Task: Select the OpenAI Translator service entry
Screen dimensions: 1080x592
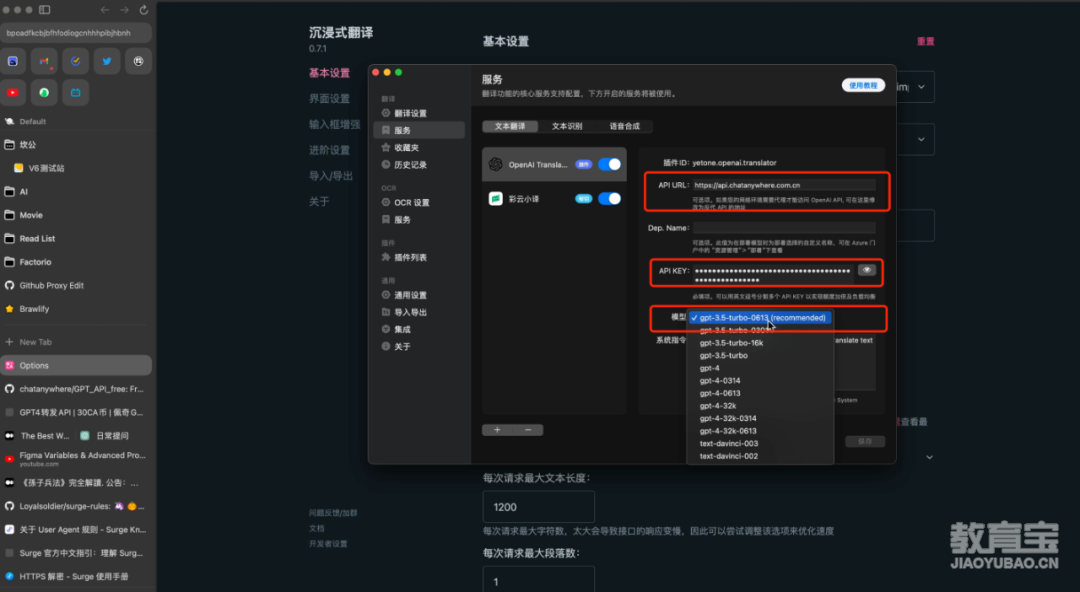Action: point(554,165)
